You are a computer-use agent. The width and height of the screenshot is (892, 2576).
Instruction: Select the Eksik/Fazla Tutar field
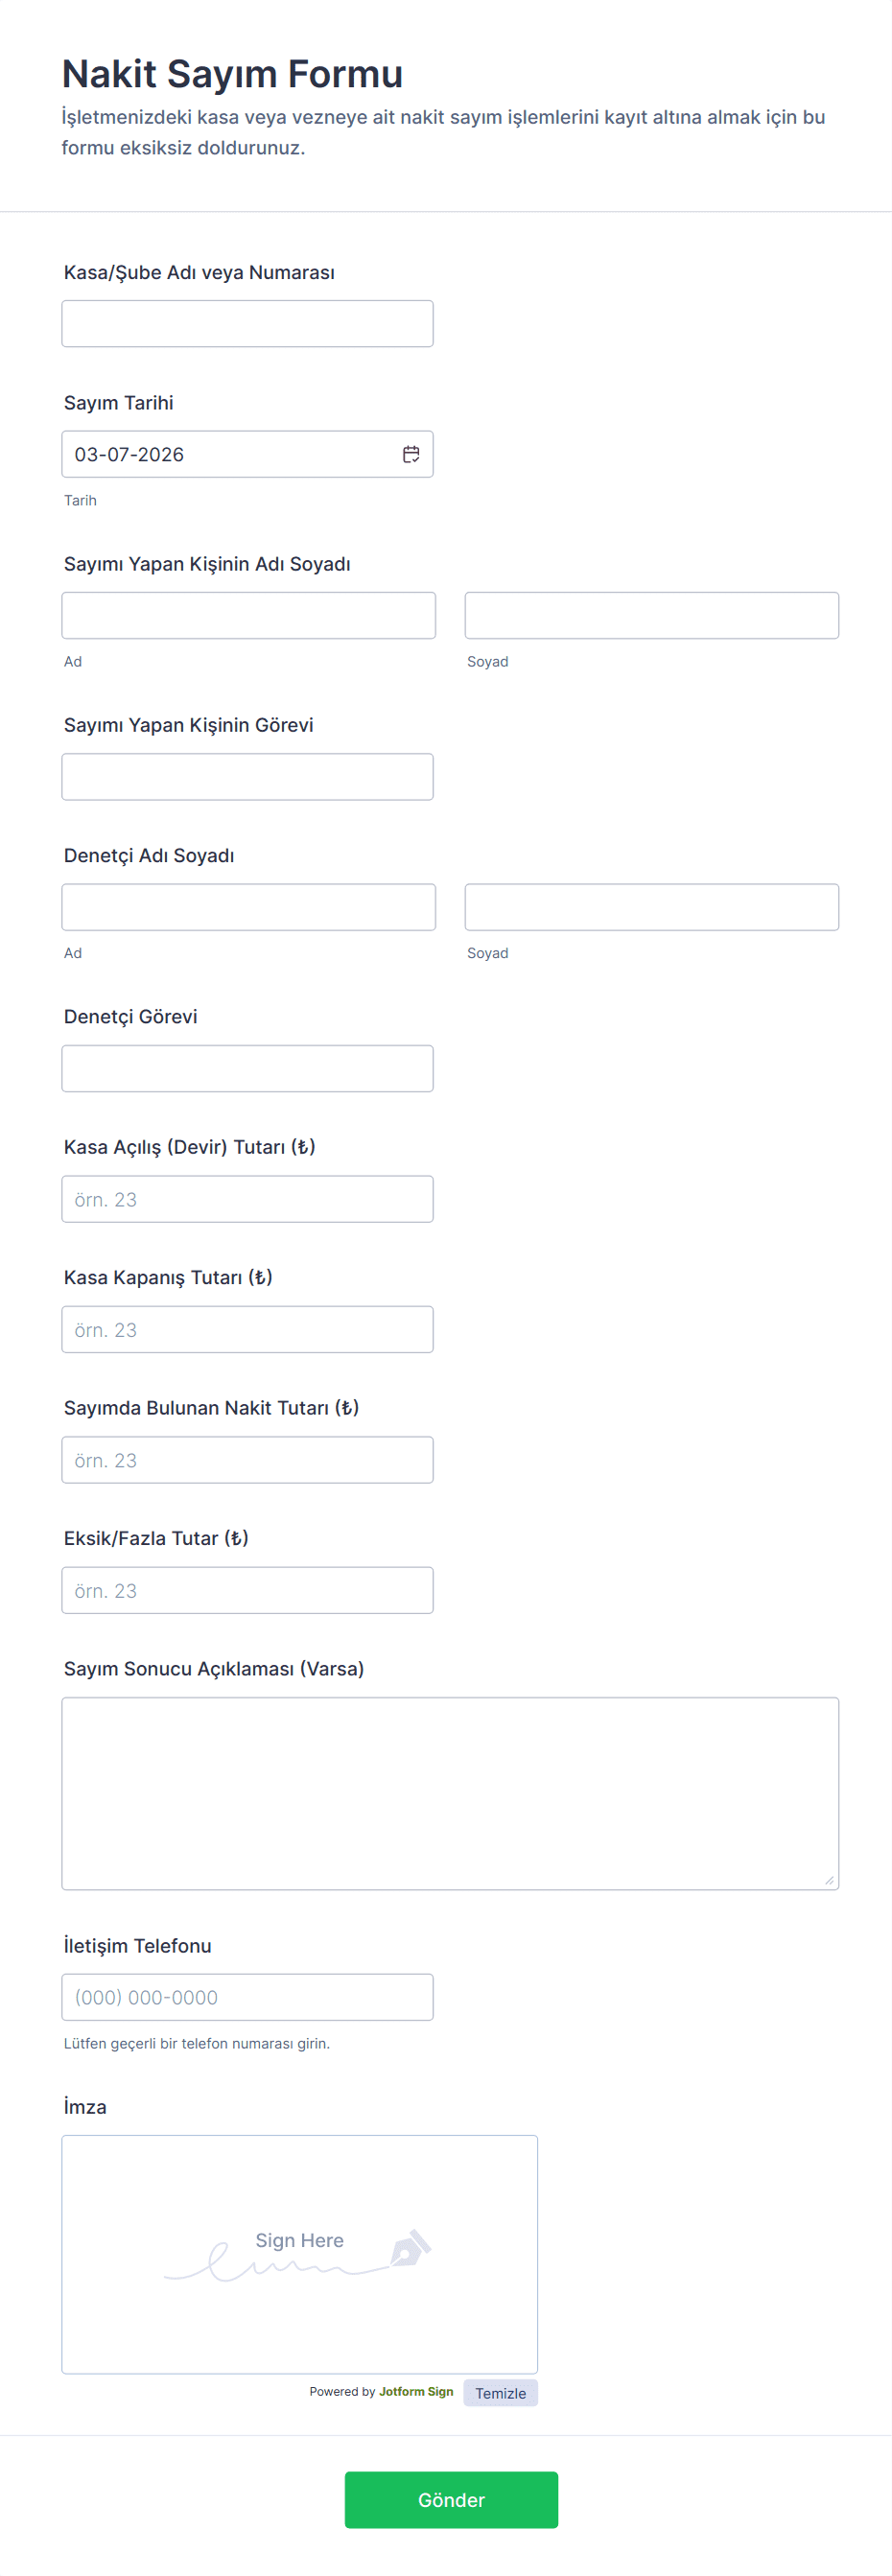click(x=247, y=1590)
